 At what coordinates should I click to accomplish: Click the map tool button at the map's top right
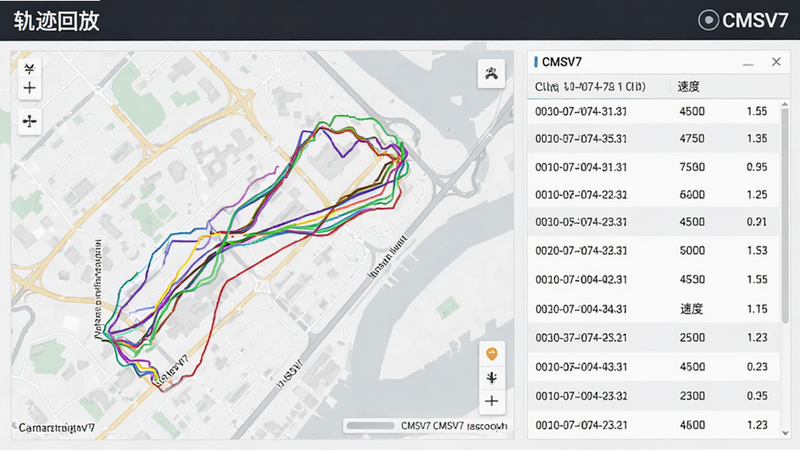click(x=491, y=73)
